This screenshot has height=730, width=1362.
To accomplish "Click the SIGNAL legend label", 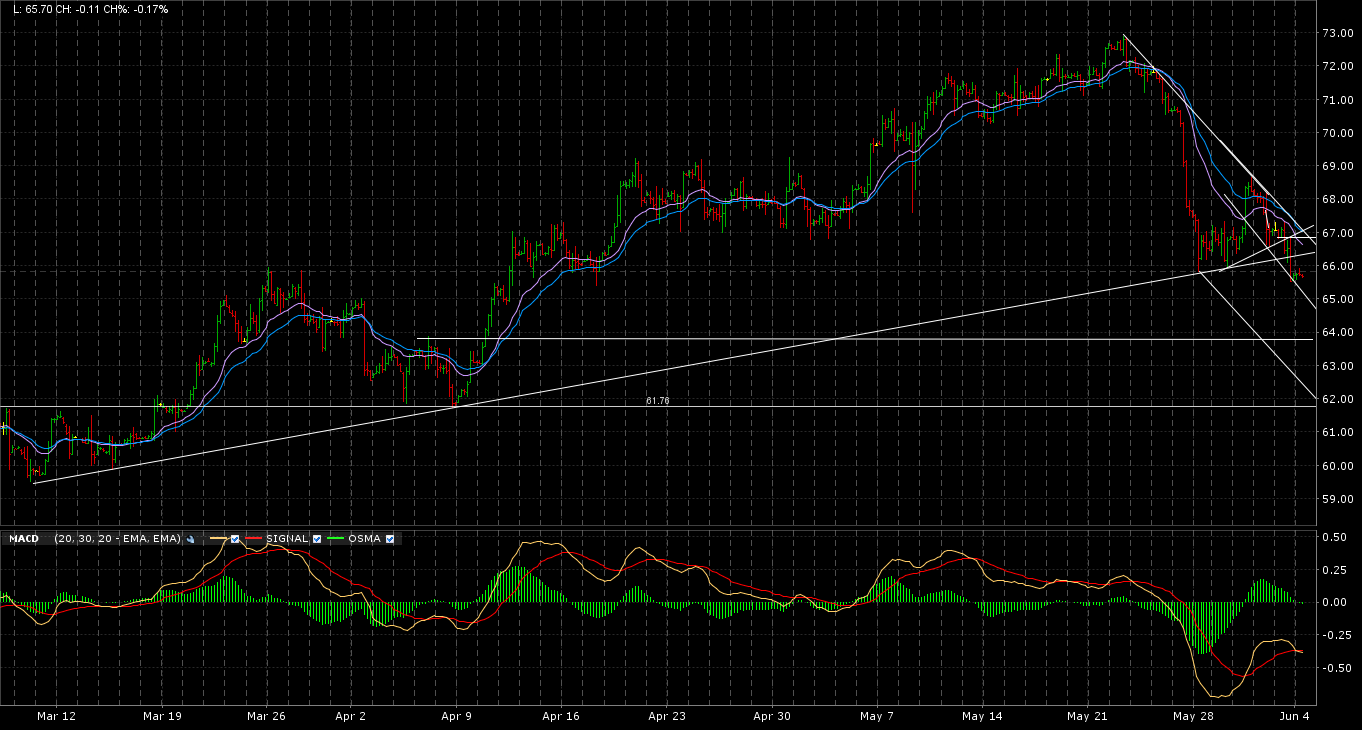I will pyautogui.click(x=287, y=539).
